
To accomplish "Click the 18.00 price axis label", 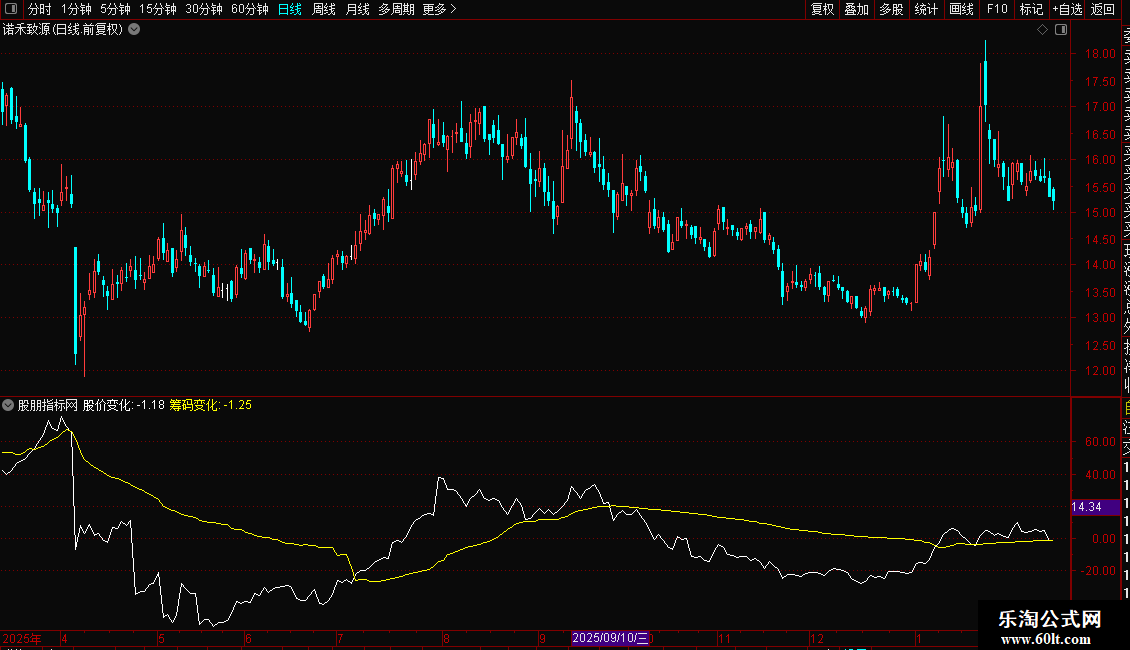I will click(1100, 54).
